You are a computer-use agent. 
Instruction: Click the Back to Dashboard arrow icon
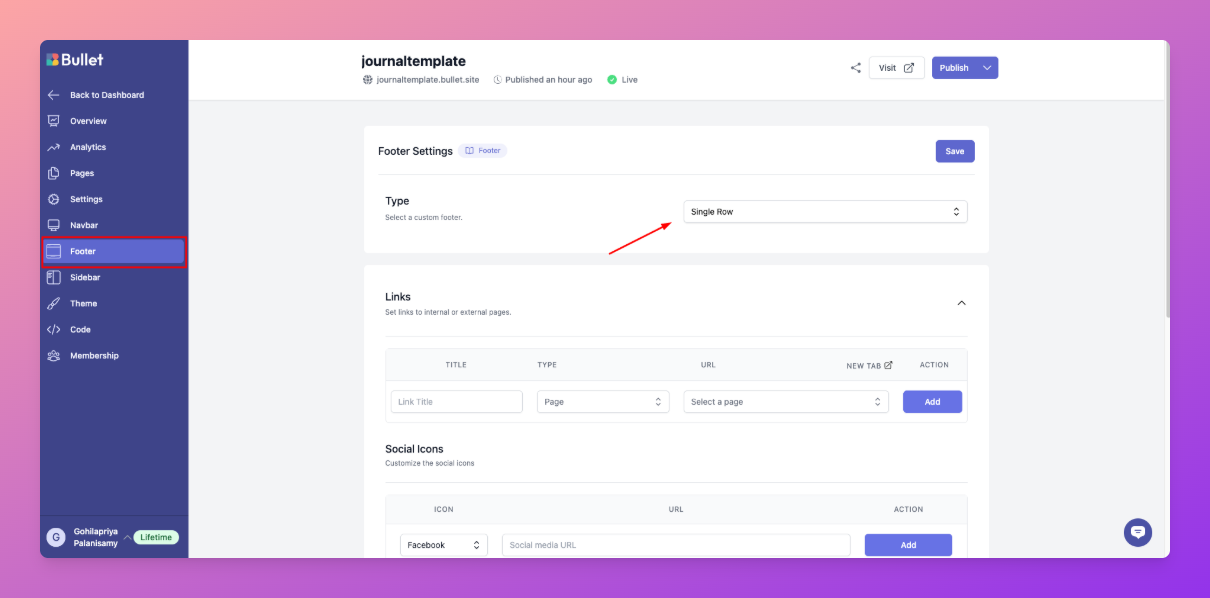coord(54,95)
